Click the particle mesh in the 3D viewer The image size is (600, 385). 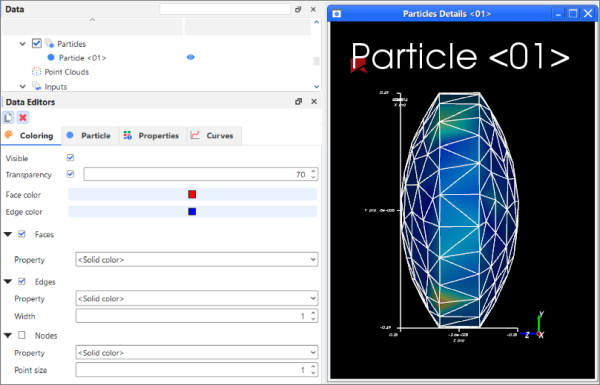coord(459,210)
